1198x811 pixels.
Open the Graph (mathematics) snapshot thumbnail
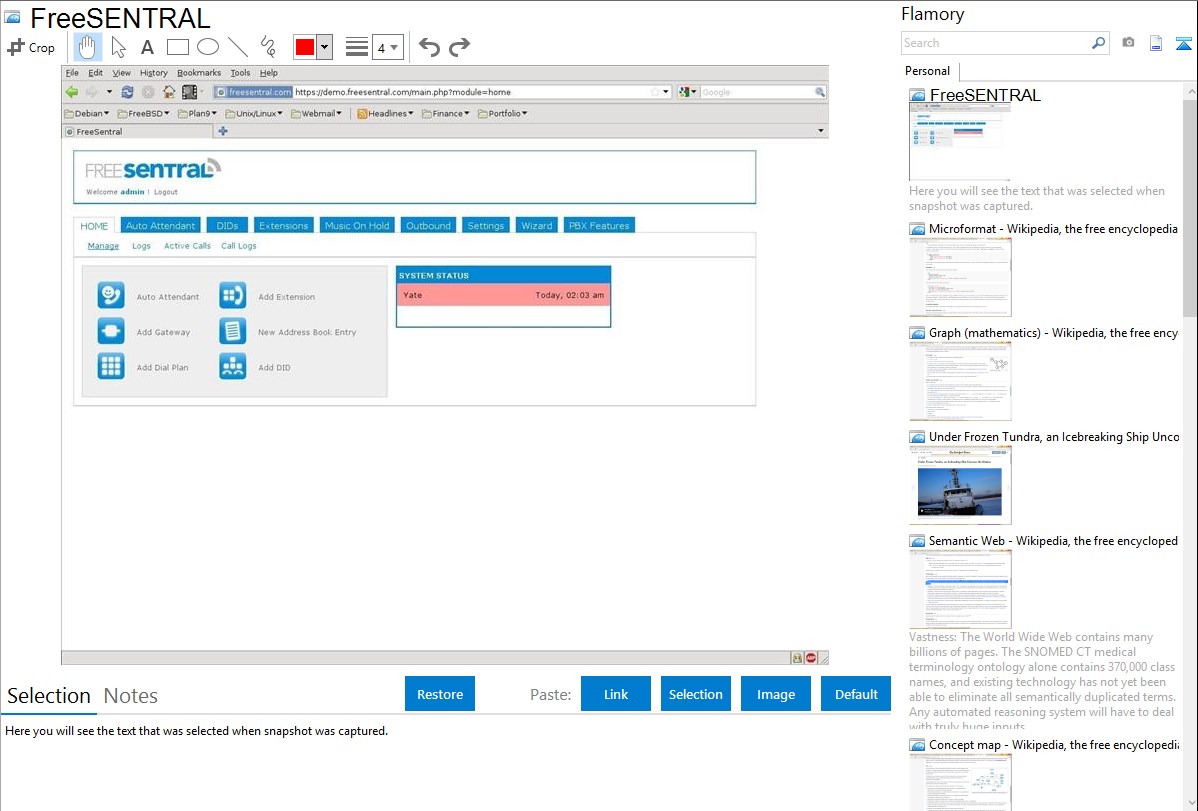(960, 381)
